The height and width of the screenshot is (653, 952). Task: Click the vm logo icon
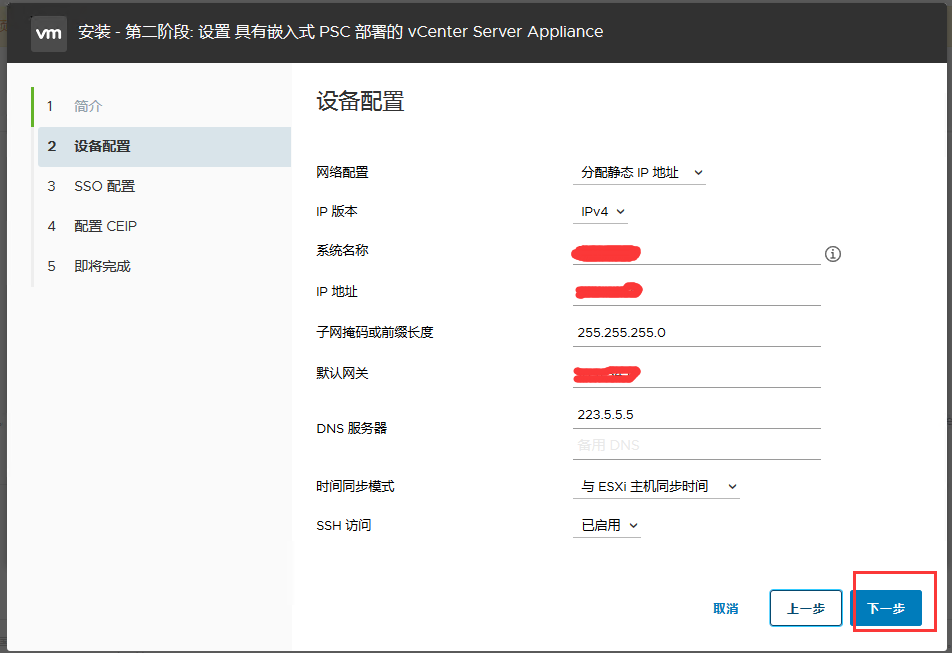click(49, 33)
